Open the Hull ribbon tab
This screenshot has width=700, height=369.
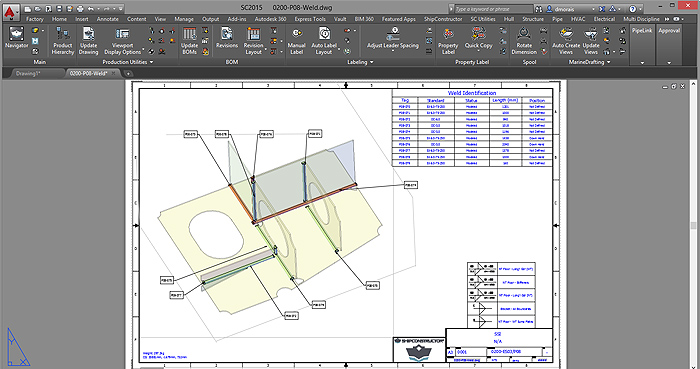tap(509, 19)
